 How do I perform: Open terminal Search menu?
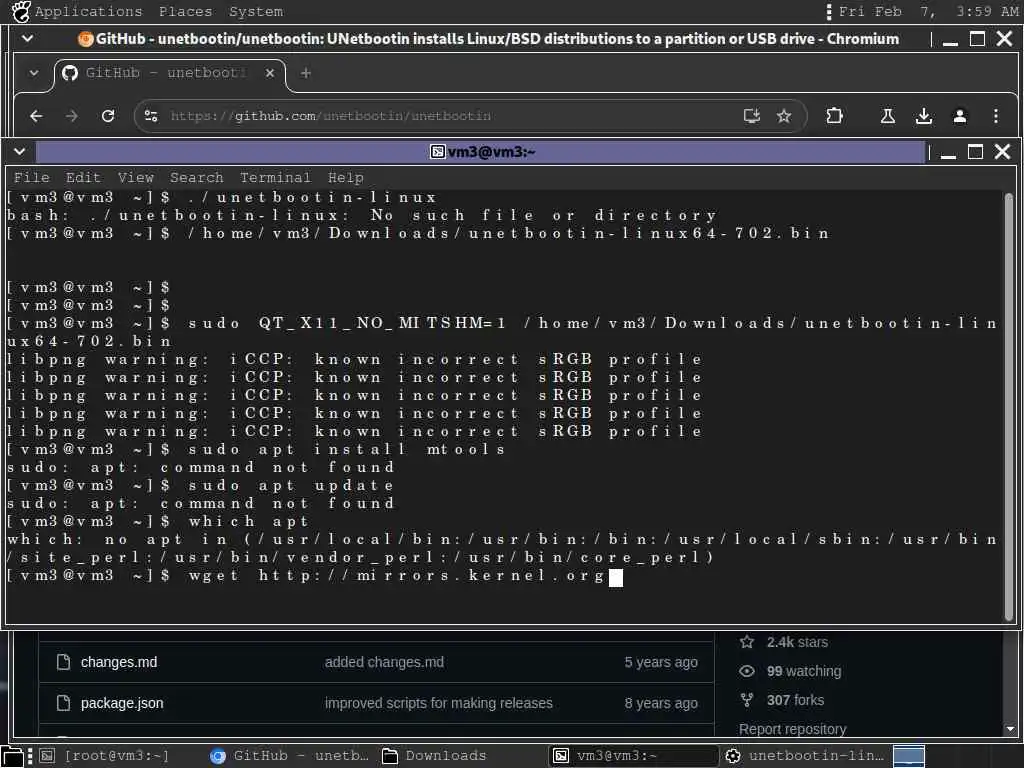pos(197,178)
